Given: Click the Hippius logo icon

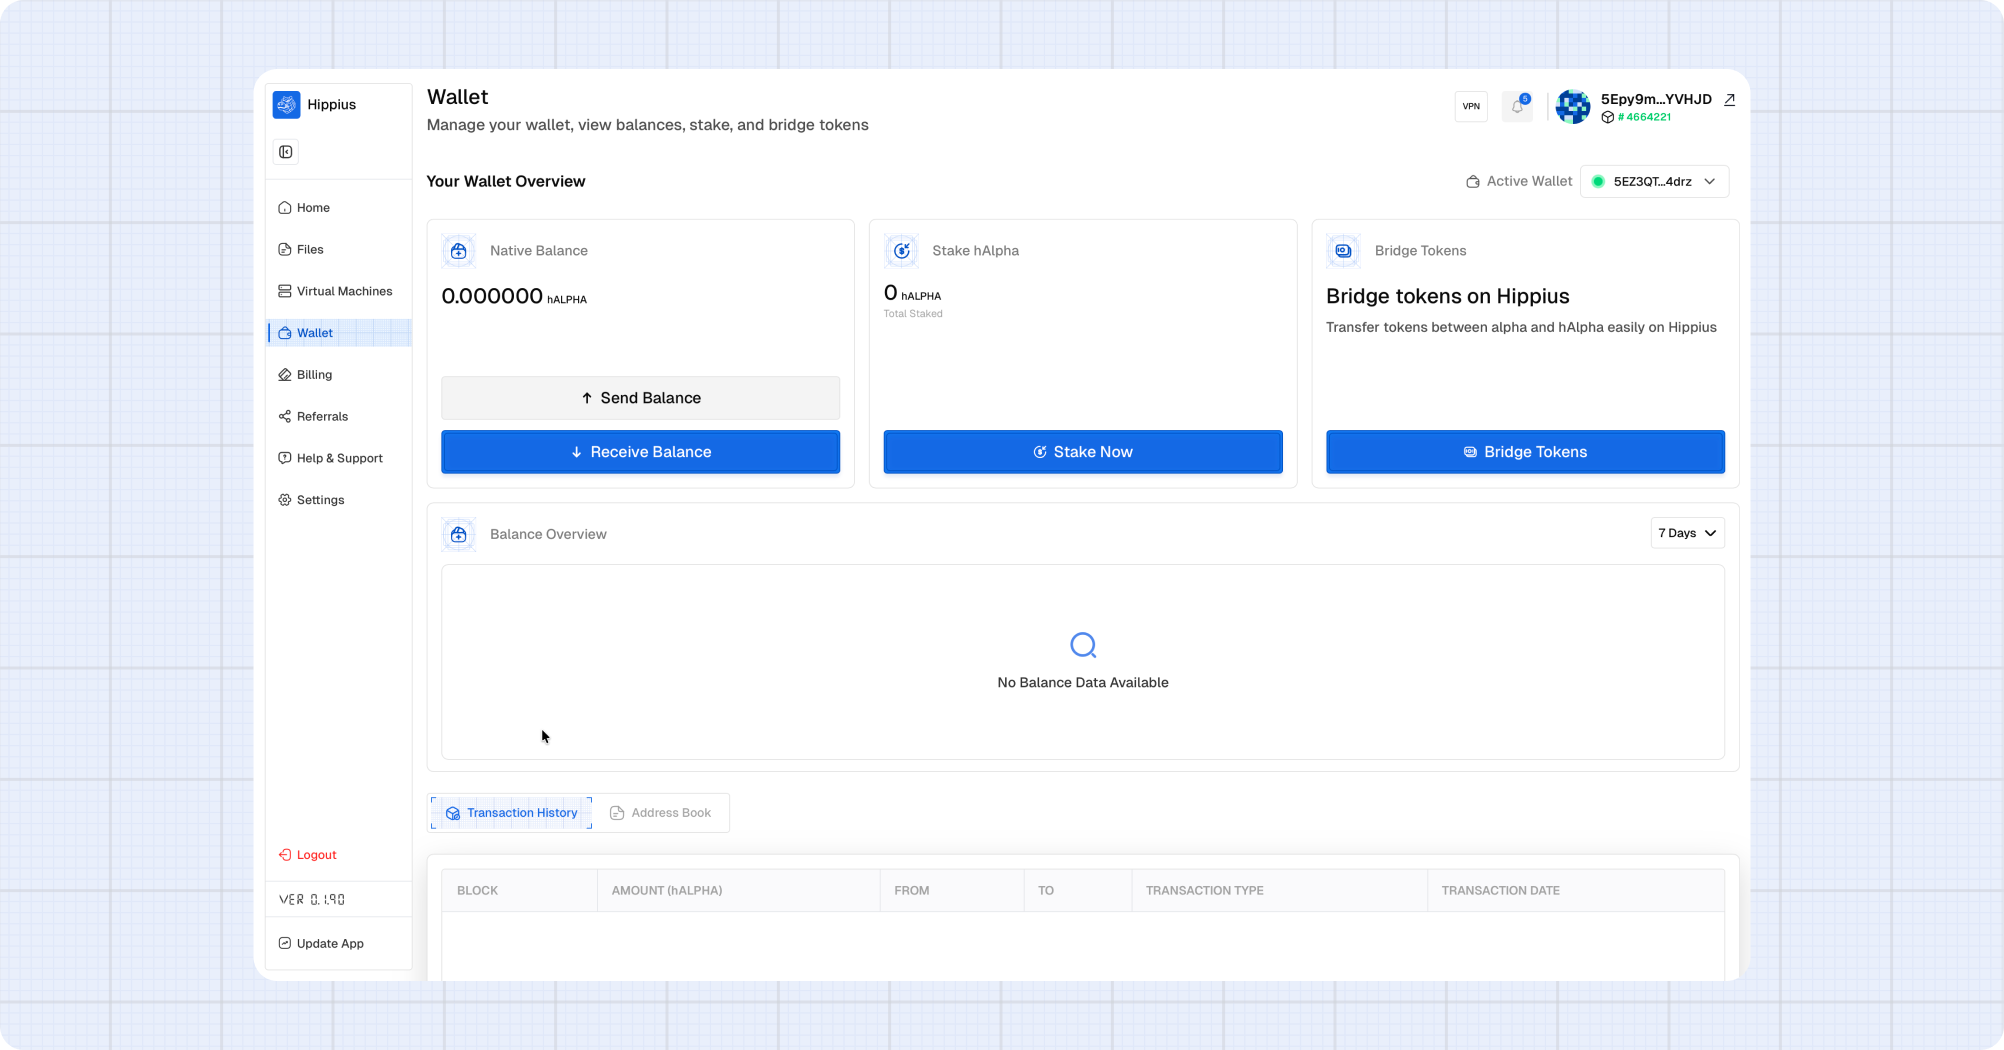Looking at the screenshot, I should click(x=286, y=104).
